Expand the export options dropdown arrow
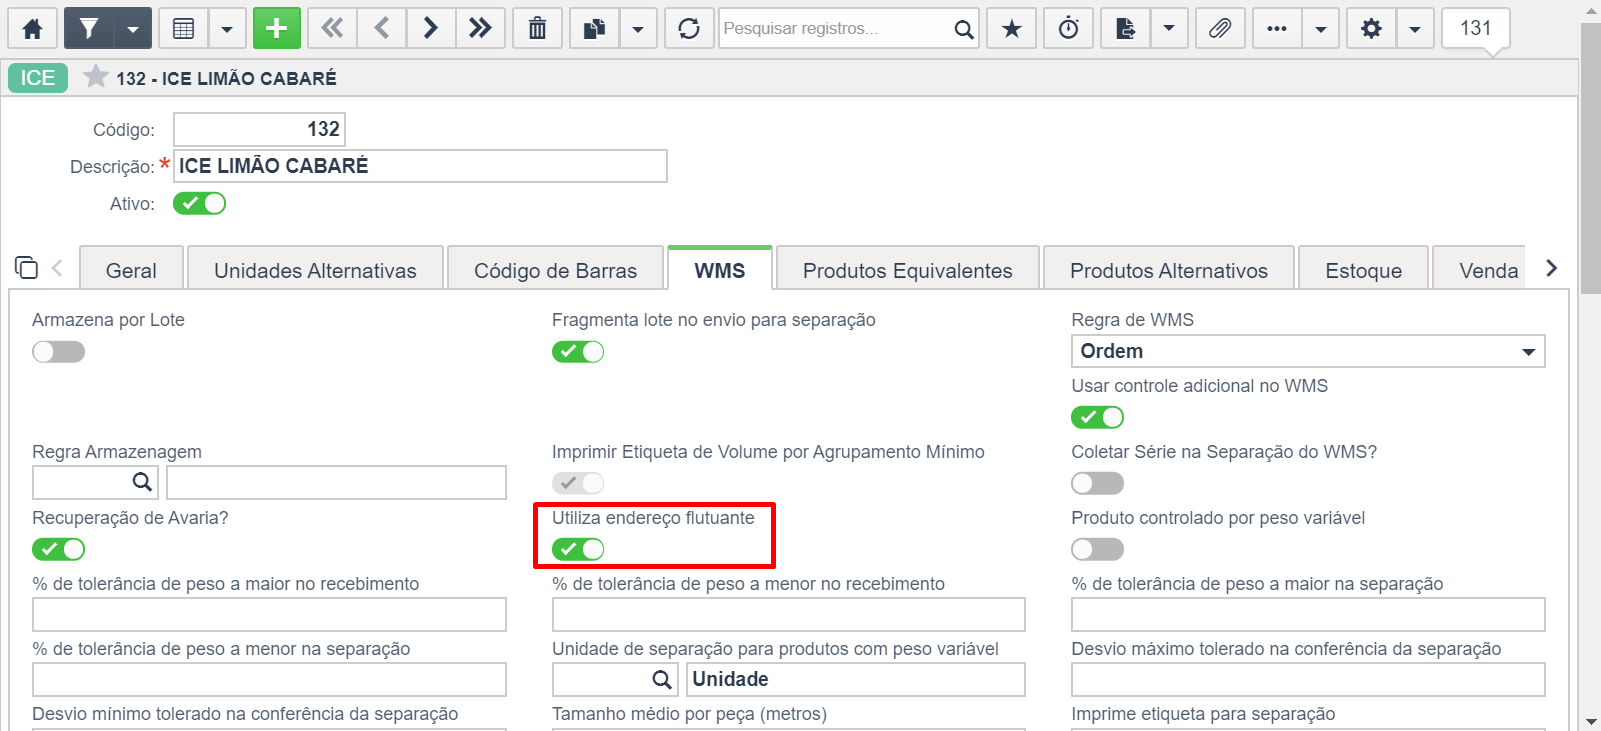The width and height of the screenshot is (1601, 731). 1169,28
